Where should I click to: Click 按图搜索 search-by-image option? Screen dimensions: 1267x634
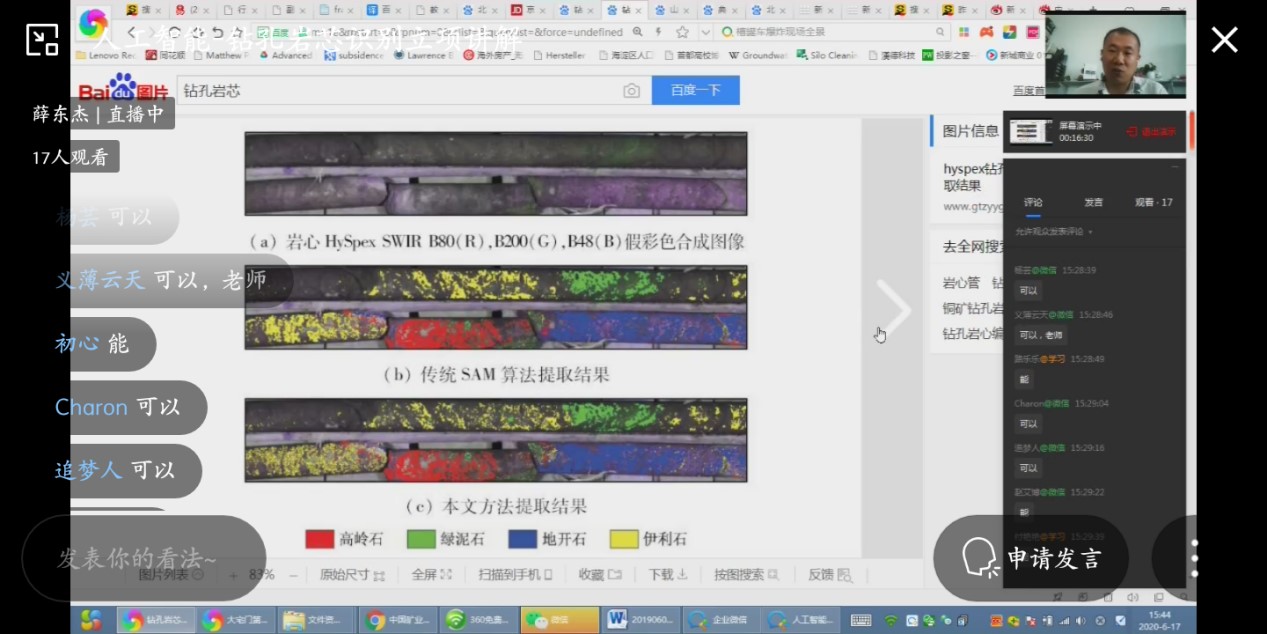click(x=747, y=575)
